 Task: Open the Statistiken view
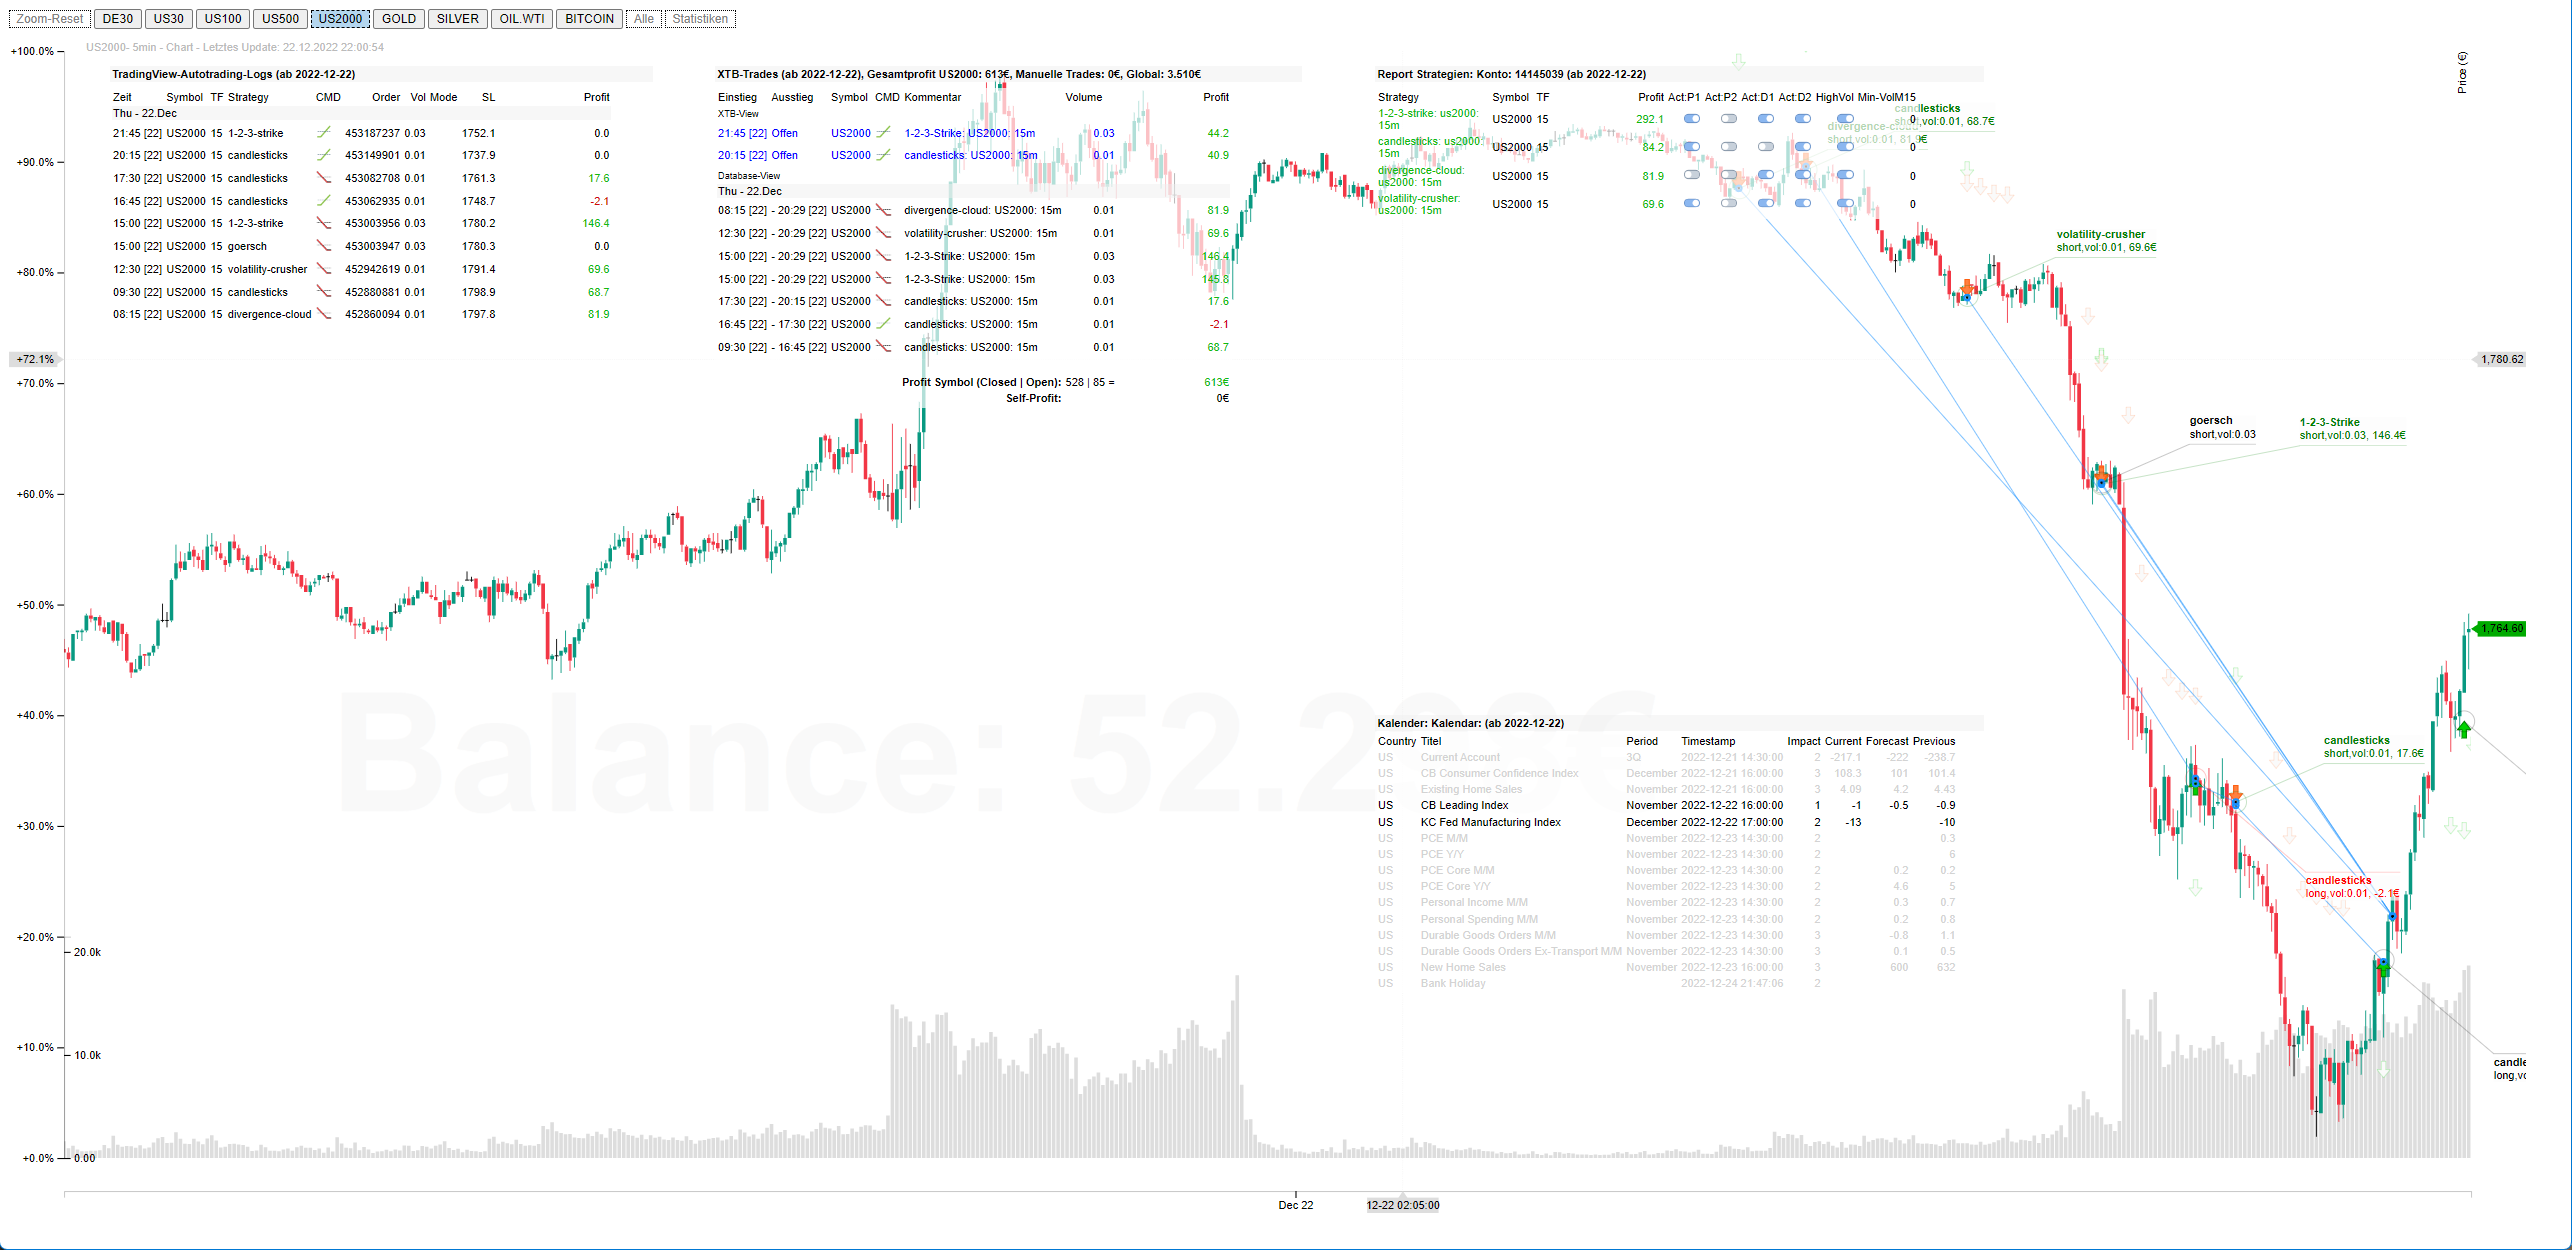(700, 19)
